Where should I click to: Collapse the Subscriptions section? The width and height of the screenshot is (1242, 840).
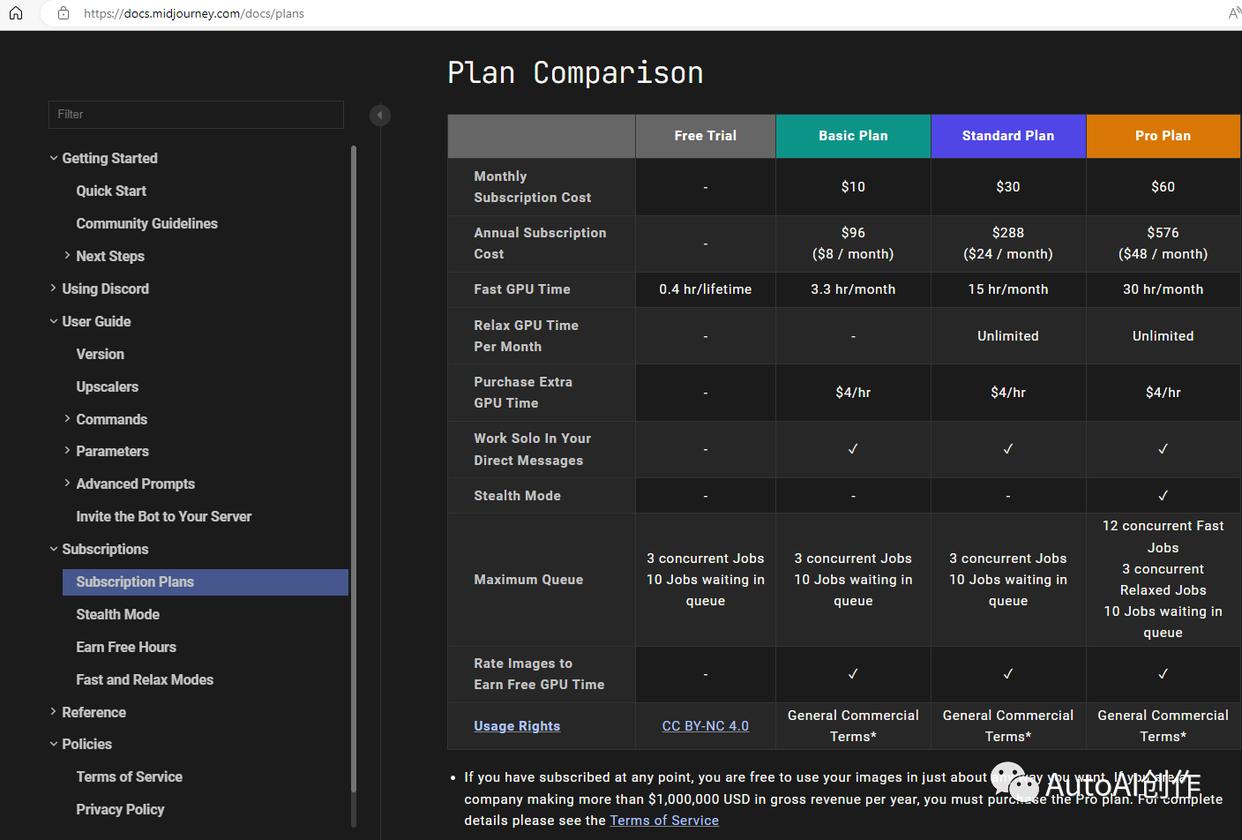click(x=53, y=549)
